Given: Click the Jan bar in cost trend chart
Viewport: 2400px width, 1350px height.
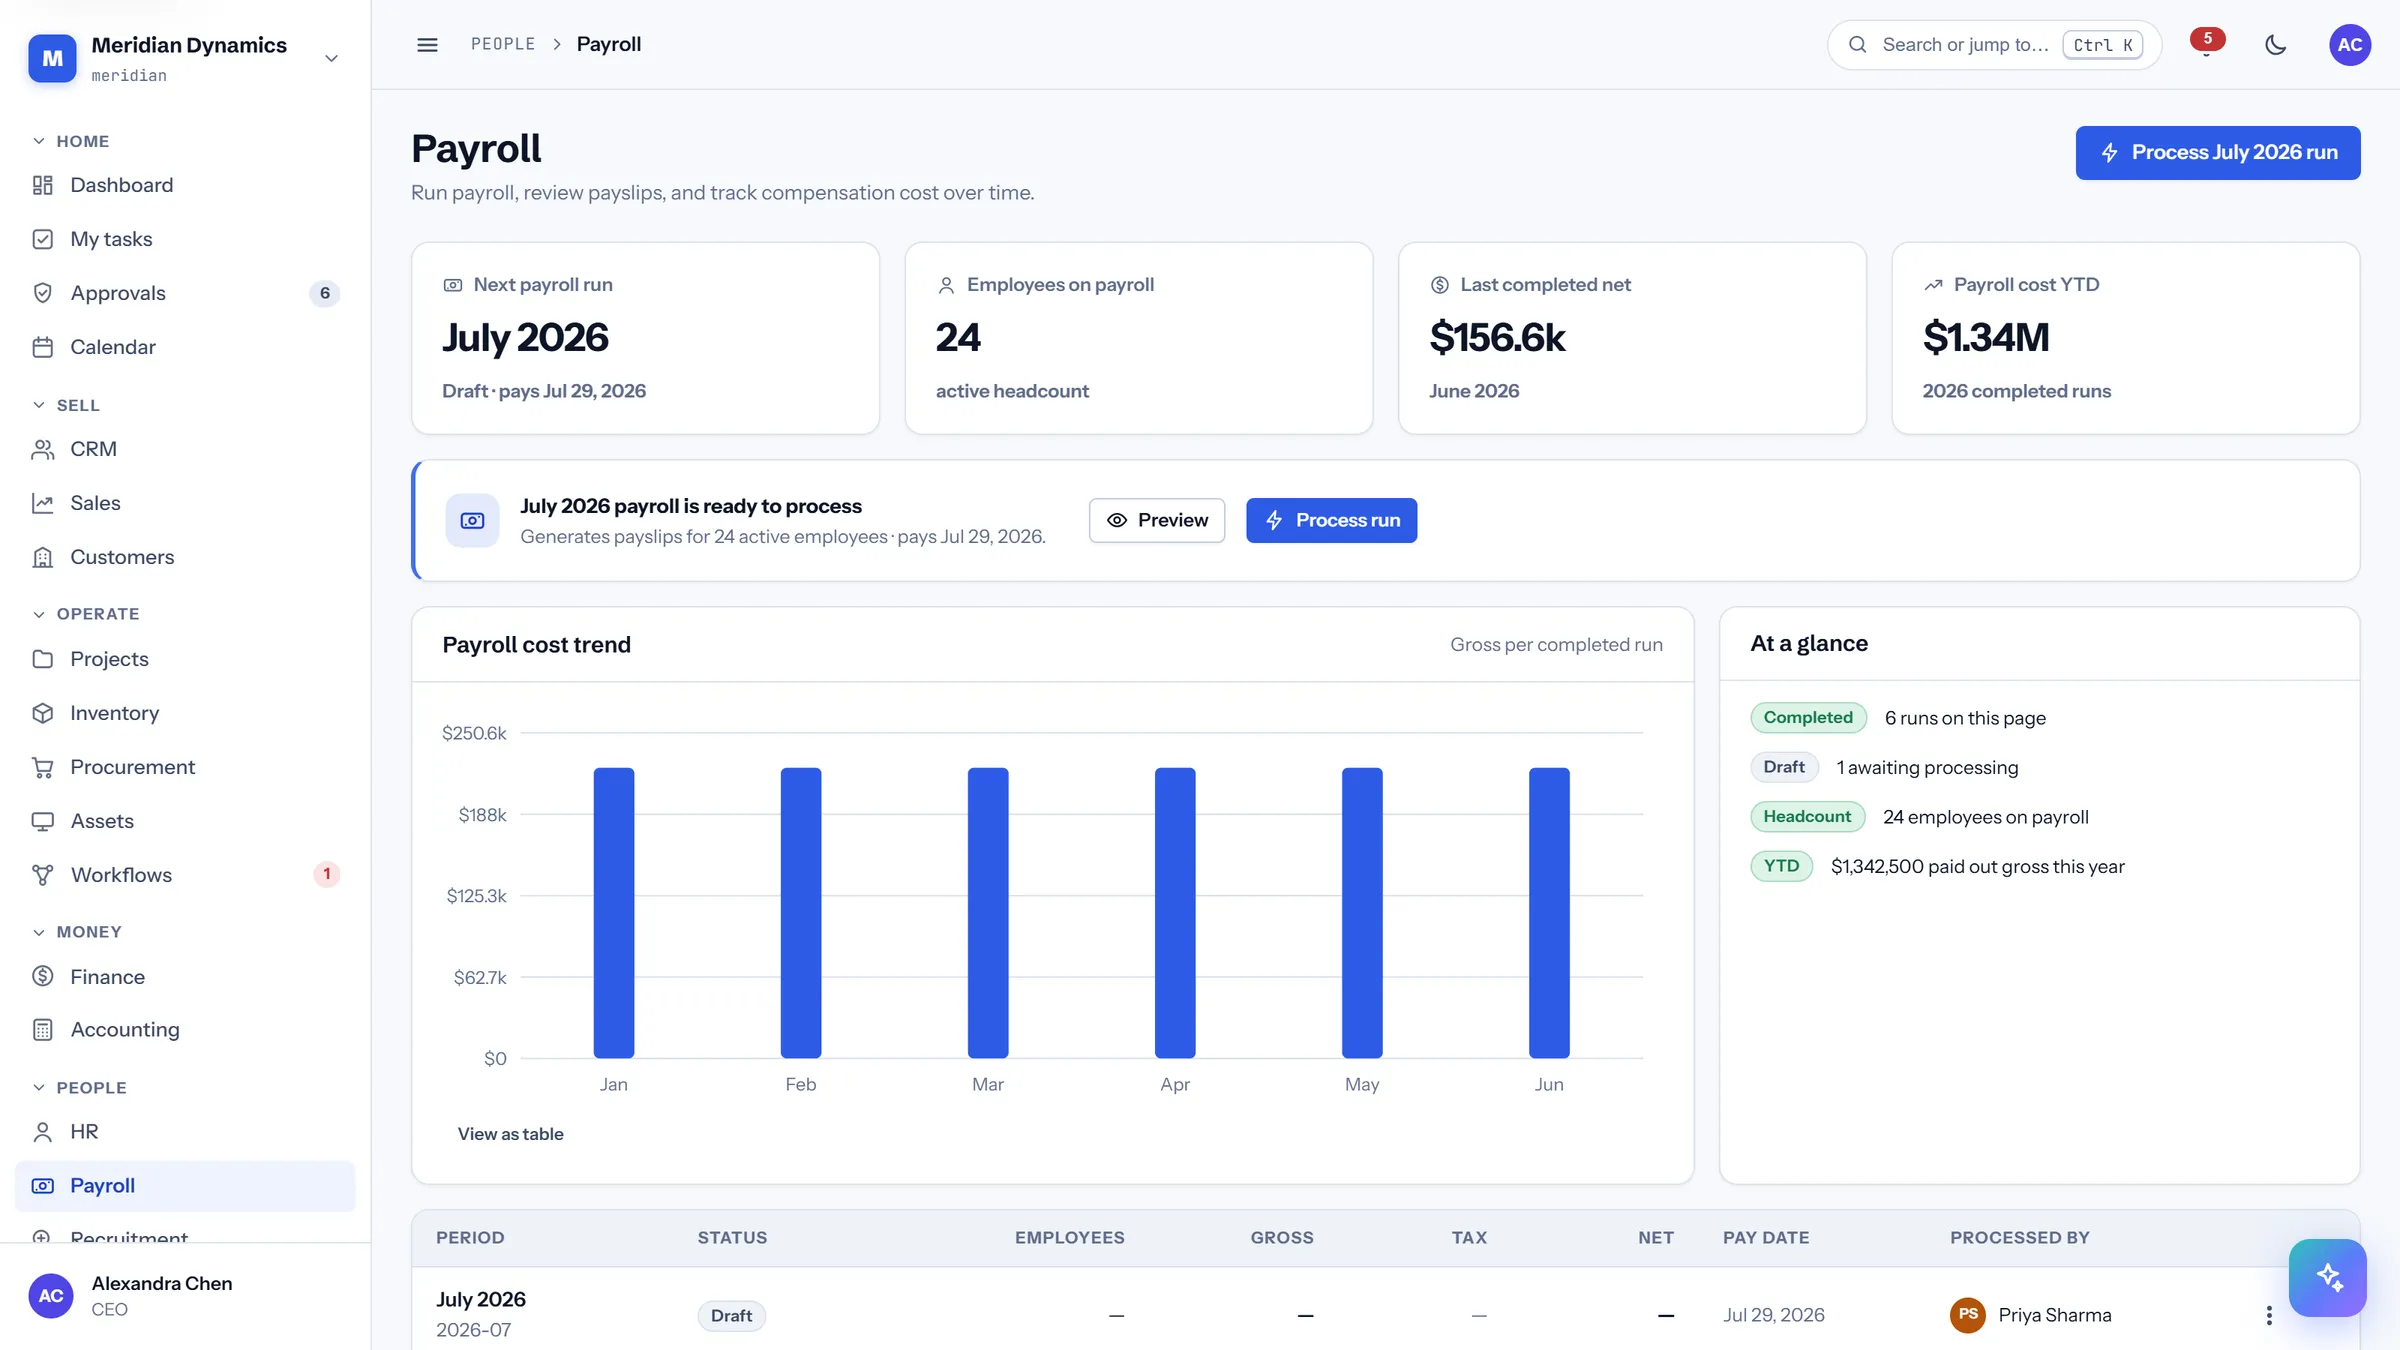Looking at the screenshot, I should point(614,912).
